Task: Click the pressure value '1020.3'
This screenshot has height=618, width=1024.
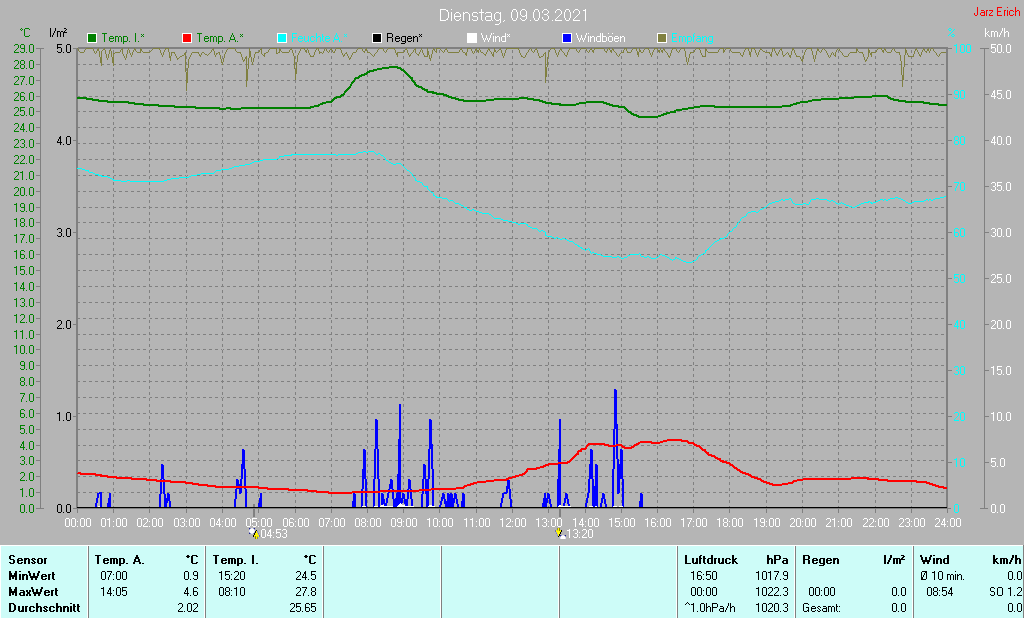Action: point(772,608)
